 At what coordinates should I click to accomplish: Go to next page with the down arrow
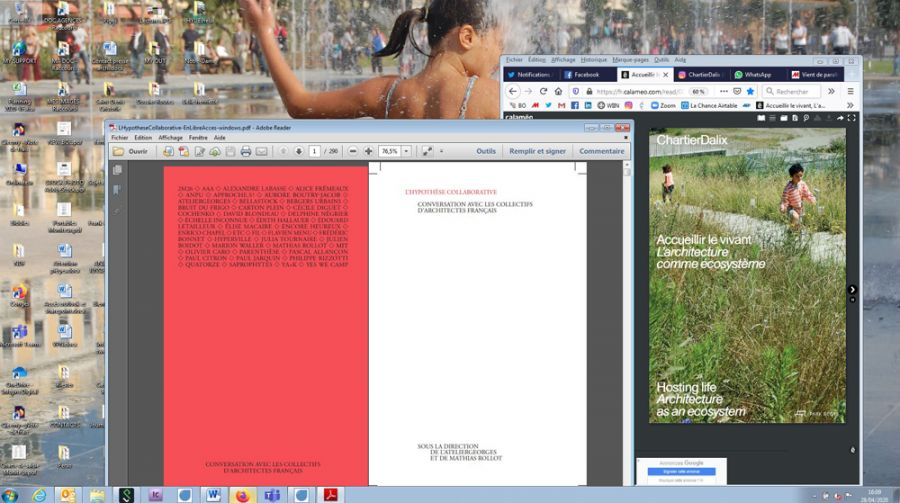pyautogui.click(x=299, y=151)
